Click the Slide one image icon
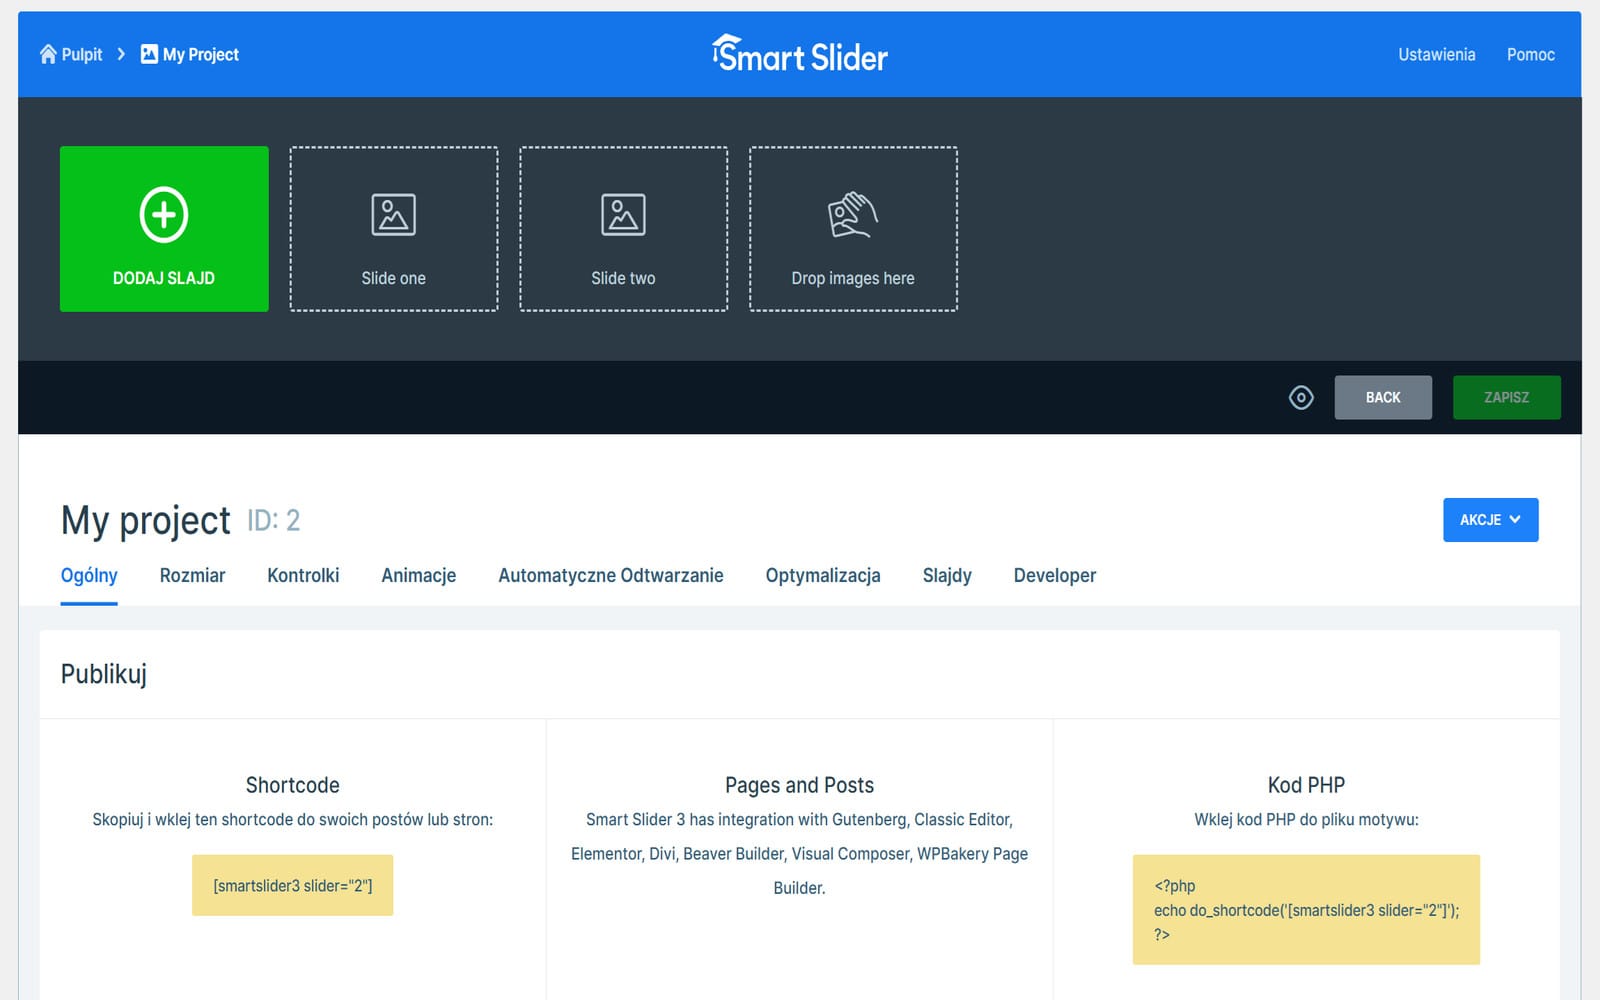 [394, 214]
